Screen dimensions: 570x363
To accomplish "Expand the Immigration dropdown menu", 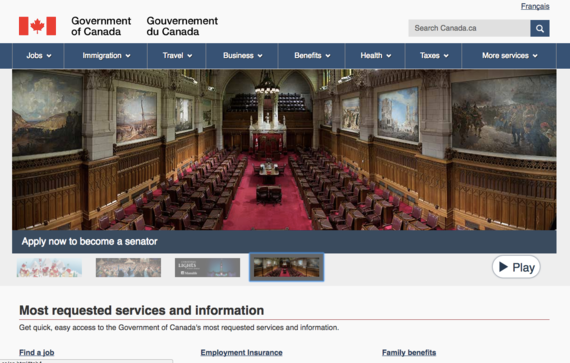I will 106,56.
